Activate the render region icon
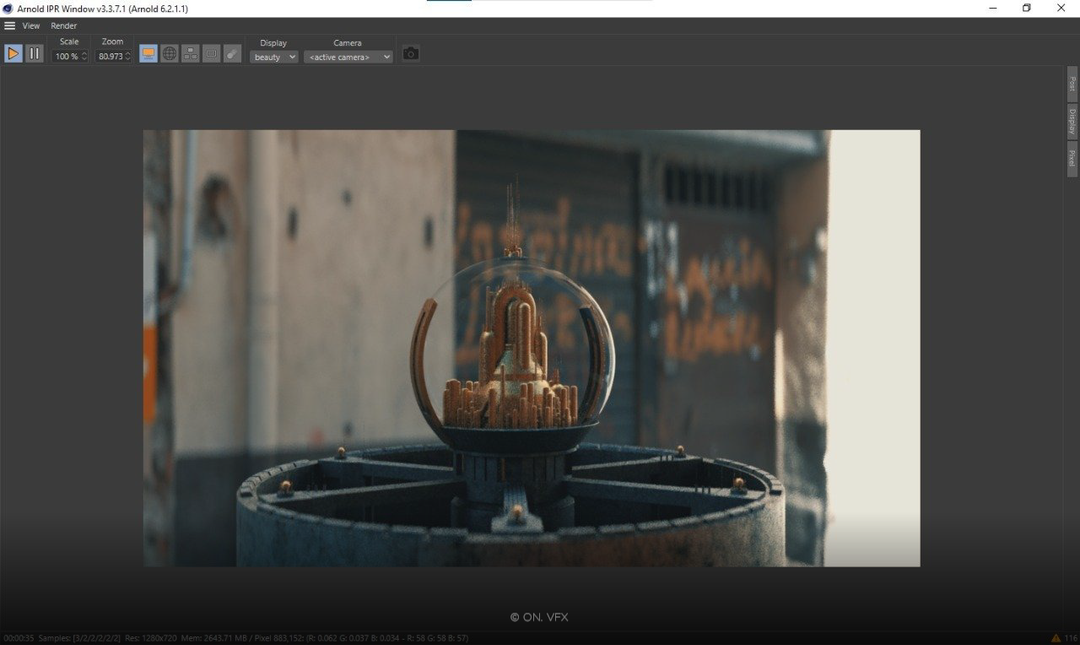This screenshot has width=1080, height=645. [211, 53]
